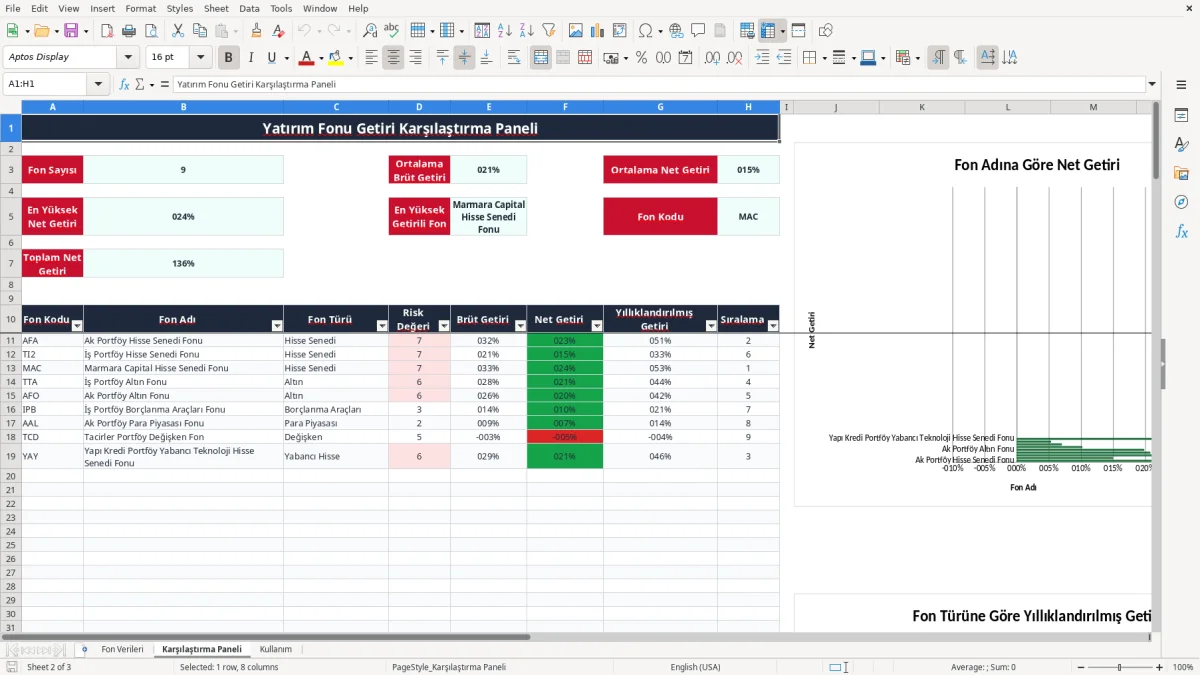
Task: Insert a pivot table via toolbar
Action: (x=620, y=31)
